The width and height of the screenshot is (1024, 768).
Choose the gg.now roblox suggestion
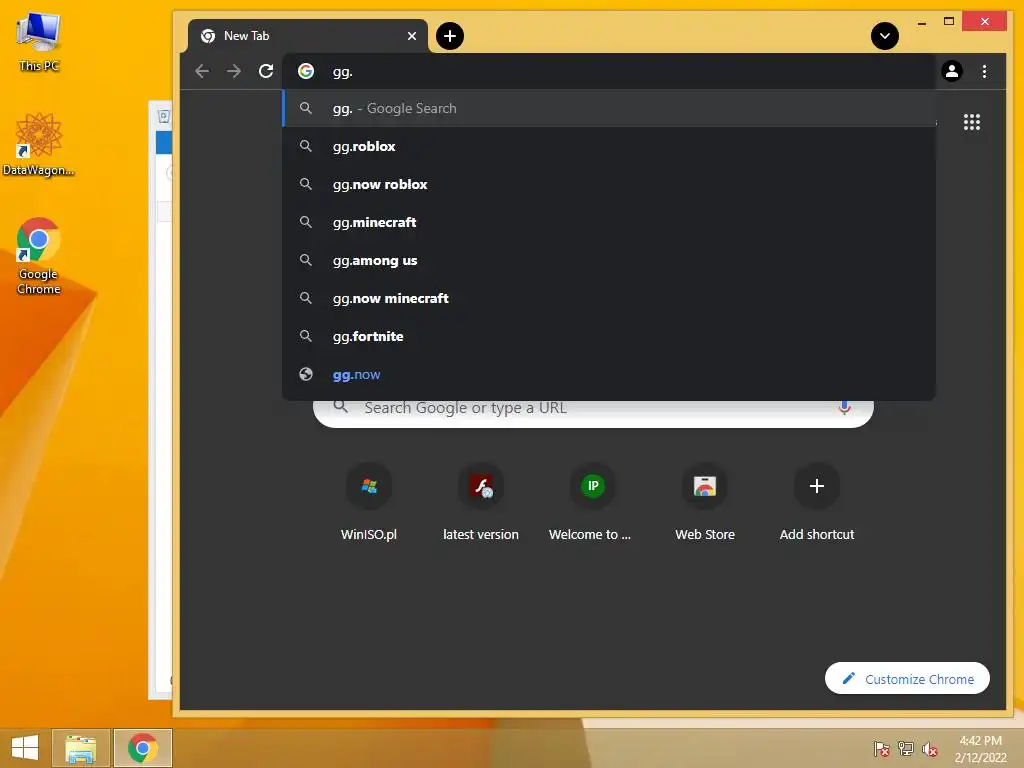[609, 184]
